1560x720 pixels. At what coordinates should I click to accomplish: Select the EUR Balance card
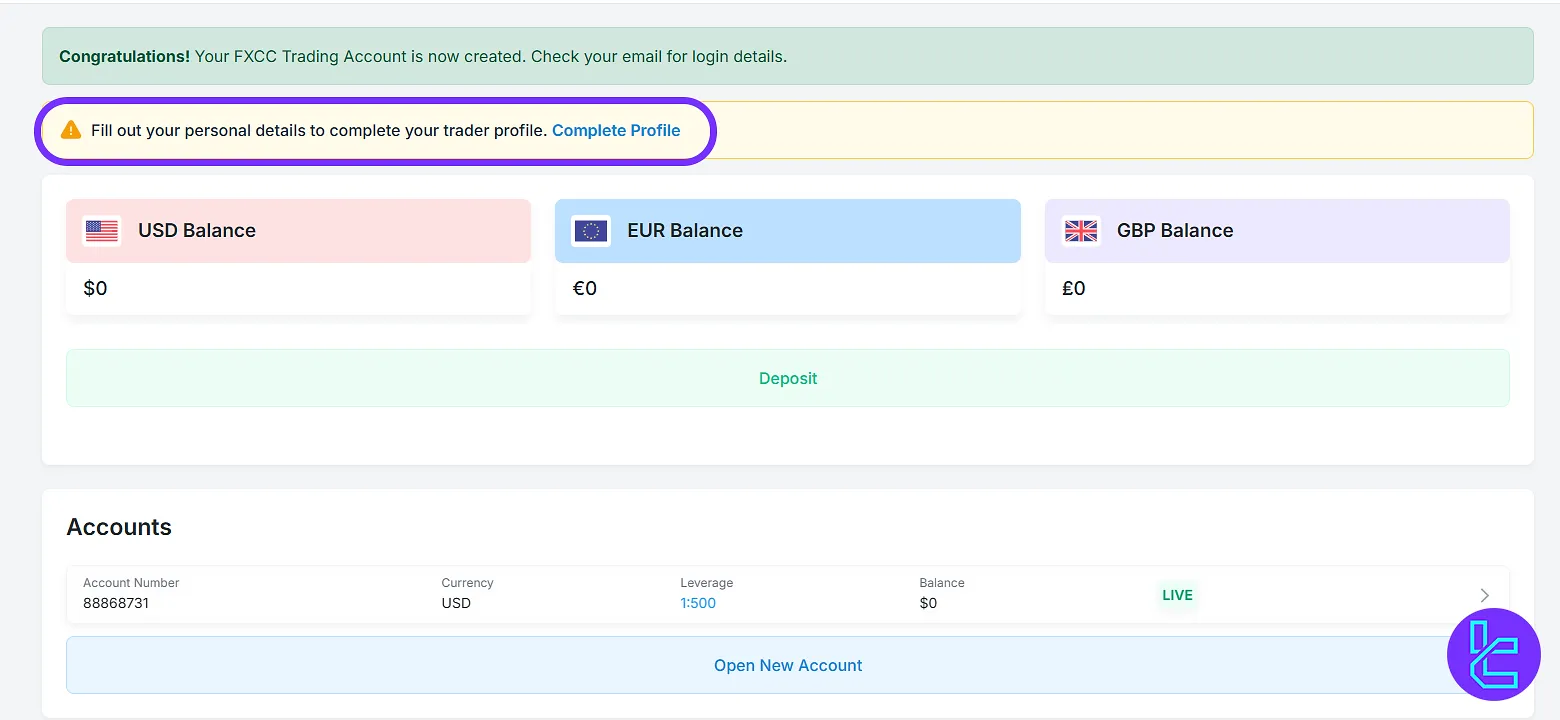[x=787, y=255]
